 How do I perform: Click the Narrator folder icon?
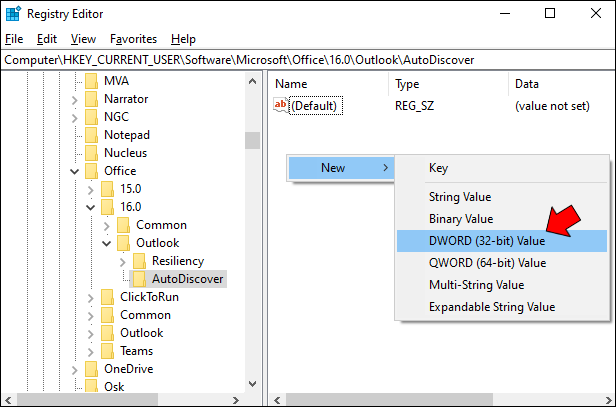pyautogui.click(x=92, y=99)
